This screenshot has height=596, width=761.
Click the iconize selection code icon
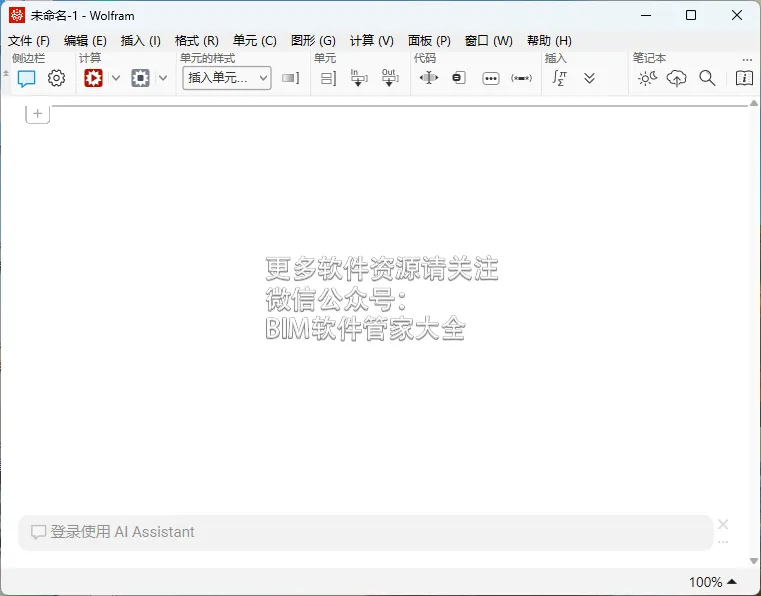[459, 78]
